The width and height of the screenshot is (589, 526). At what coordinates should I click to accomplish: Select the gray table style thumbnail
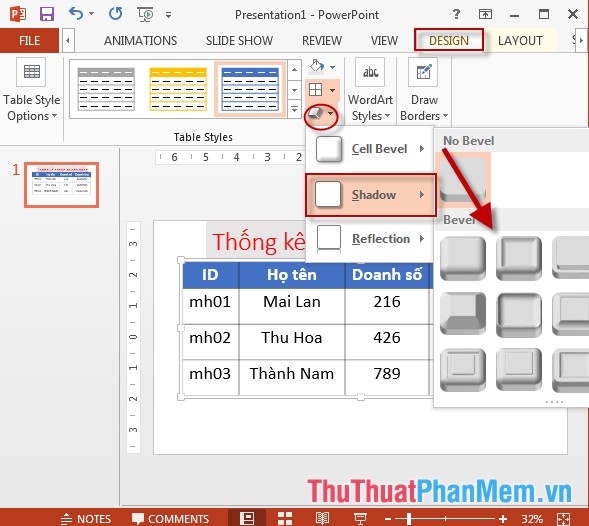(106, 89)
